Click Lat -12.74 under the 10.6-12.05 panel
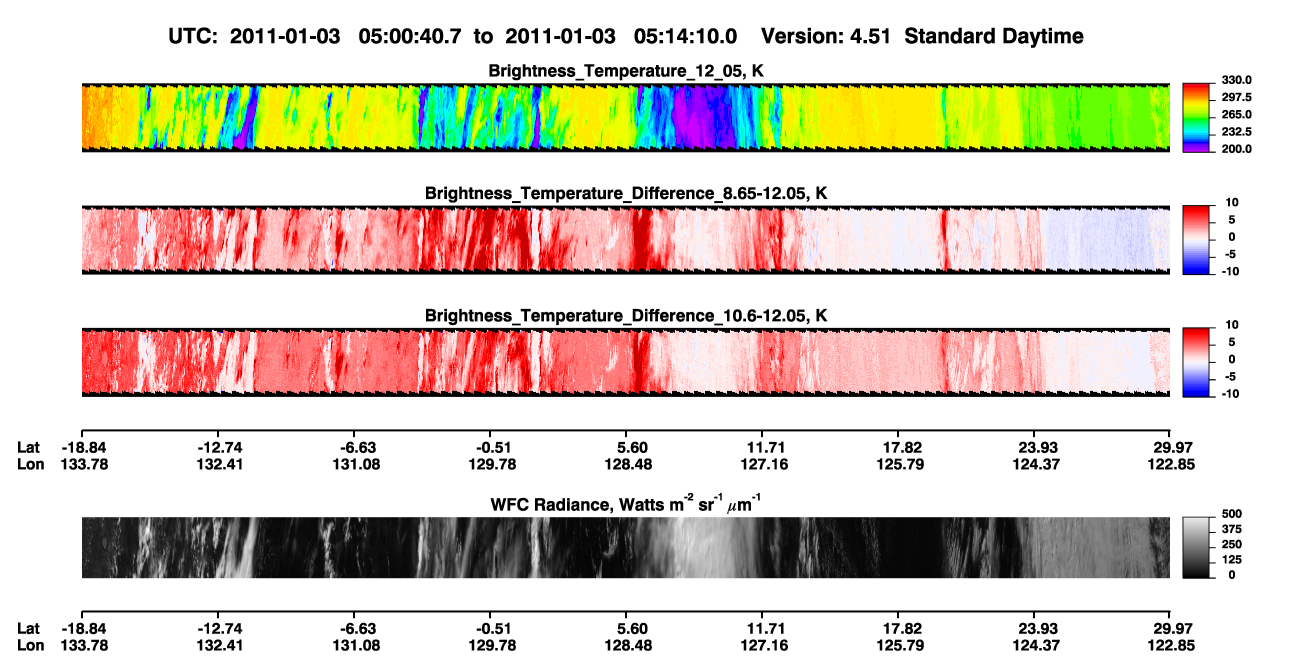1300x667 pixels. tap(216, 447)
